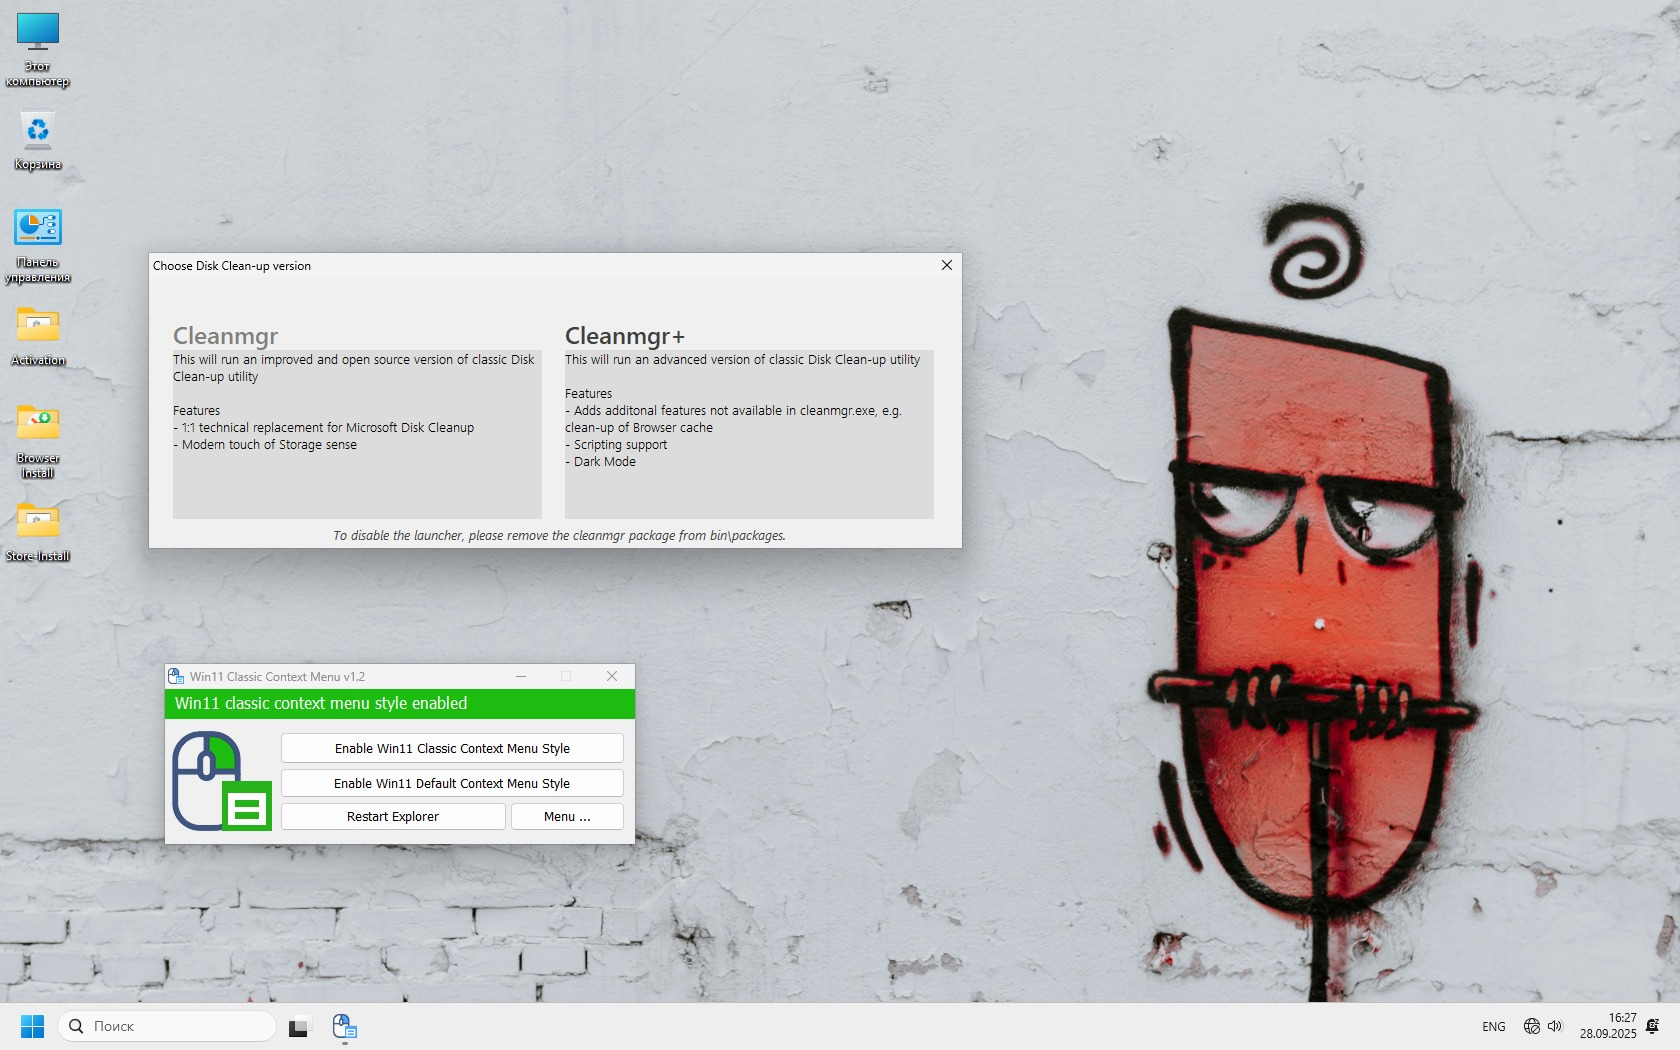Viewport: 1680px width, 1050px height.
Task: Select the 'Корзина' recycle bin icon
Action: (38, 141)
